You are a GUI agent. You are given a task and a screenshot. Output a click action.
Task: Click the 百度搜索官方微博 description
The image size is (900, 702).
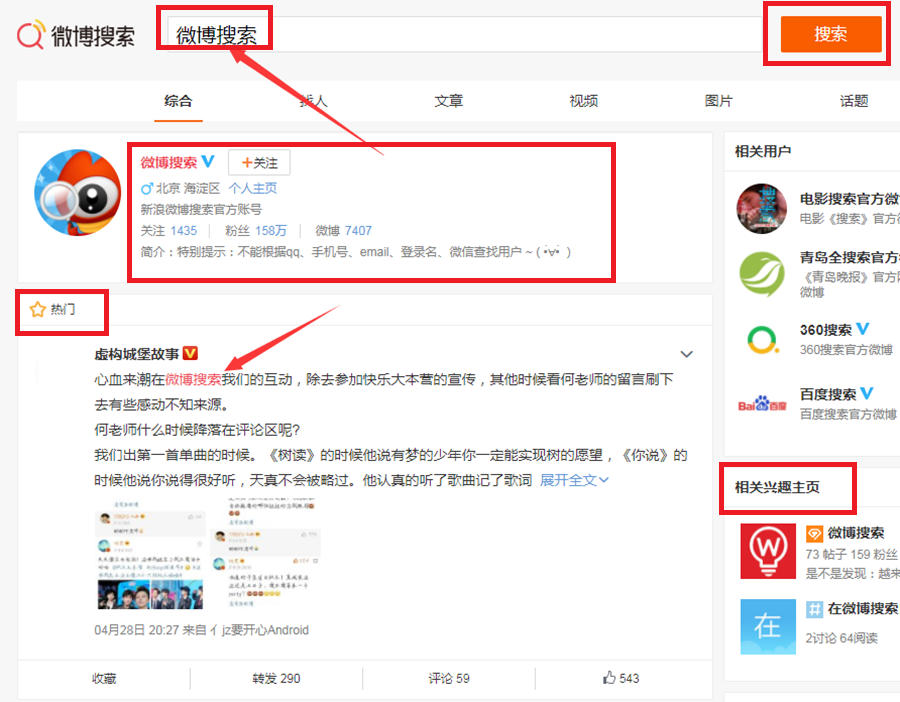pos(848,414)
